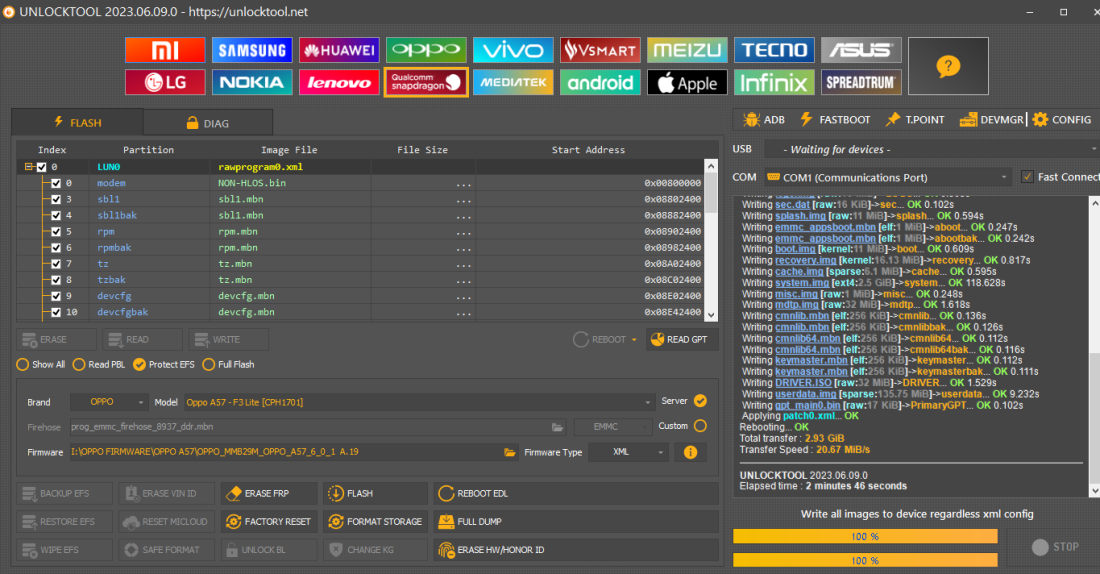Open the ASUS brand tile
The height and width of the screenshot is (574, 1100).
click(861, 50)
